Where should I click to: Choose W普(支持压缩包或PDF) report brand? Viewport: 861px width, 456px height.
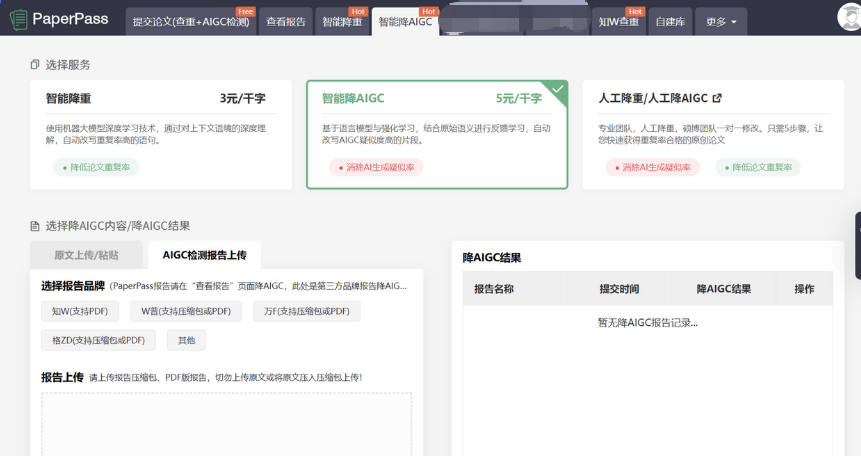coord(186,311)
